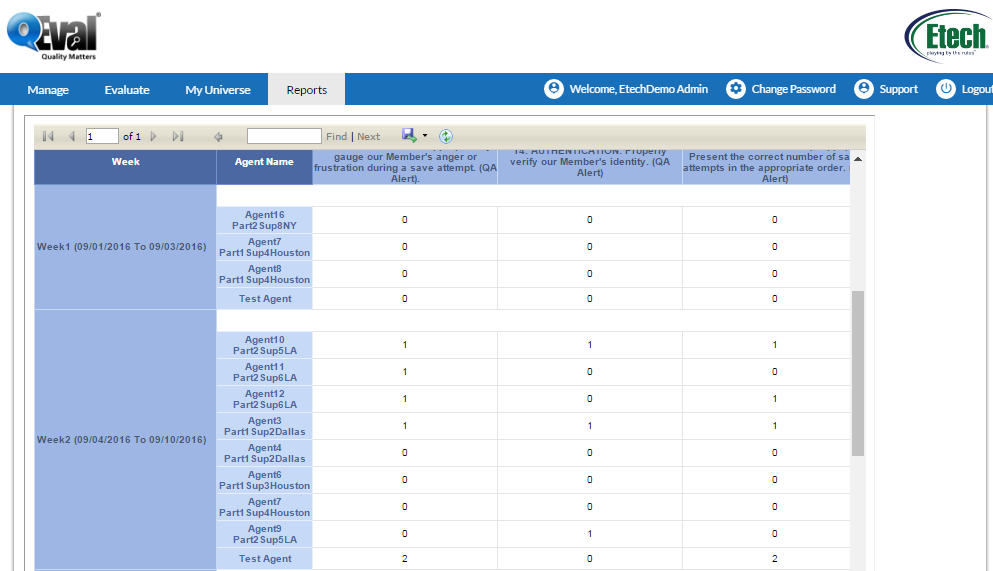Go to next report page
The image size is (993, 571).
[153, 136]
